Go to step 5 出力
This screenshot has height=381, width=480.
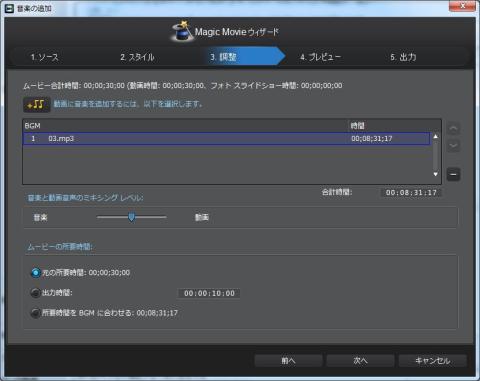point(403,57)
